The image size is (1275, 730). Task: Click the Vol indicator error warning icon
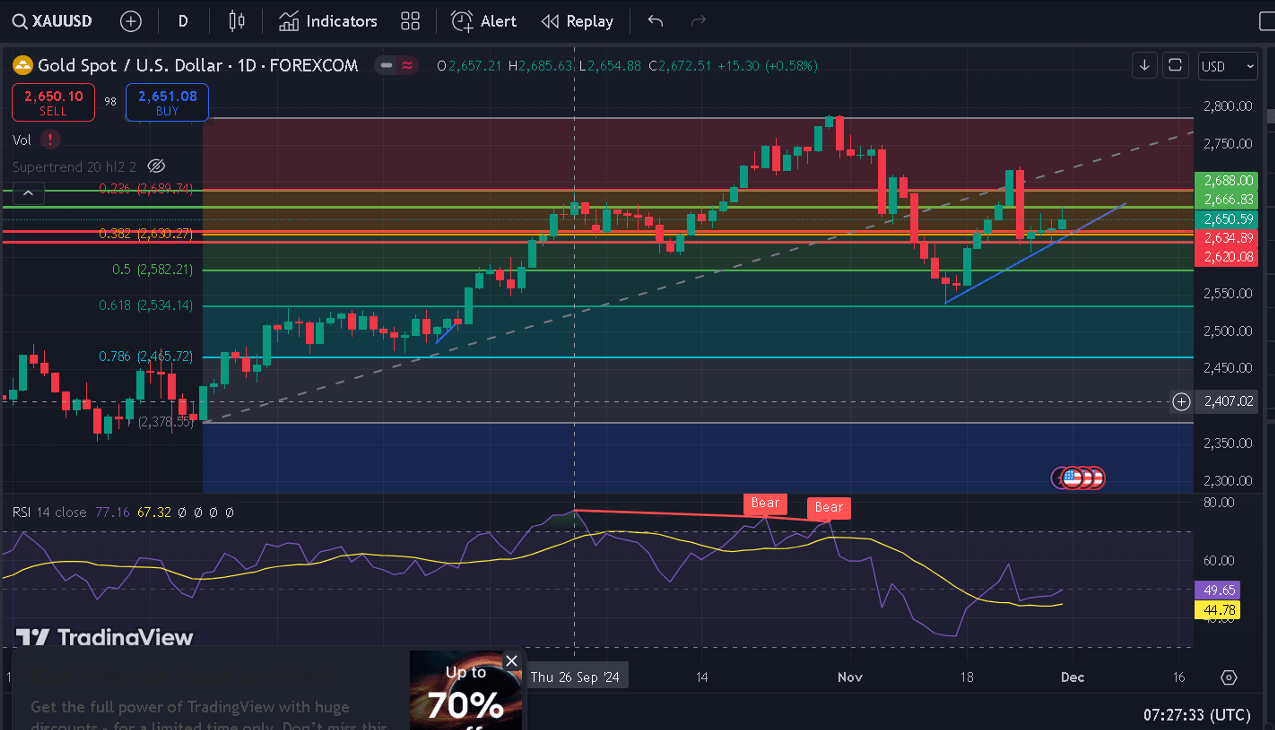click(x=50, y=140)
